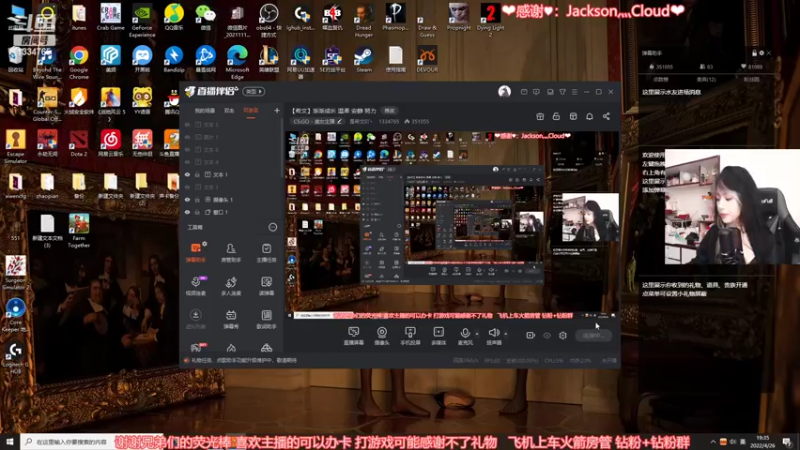
Task: Toggle visibility eye of 文本 5 layer
Action: pyautogui.click(x=187, y=124)
